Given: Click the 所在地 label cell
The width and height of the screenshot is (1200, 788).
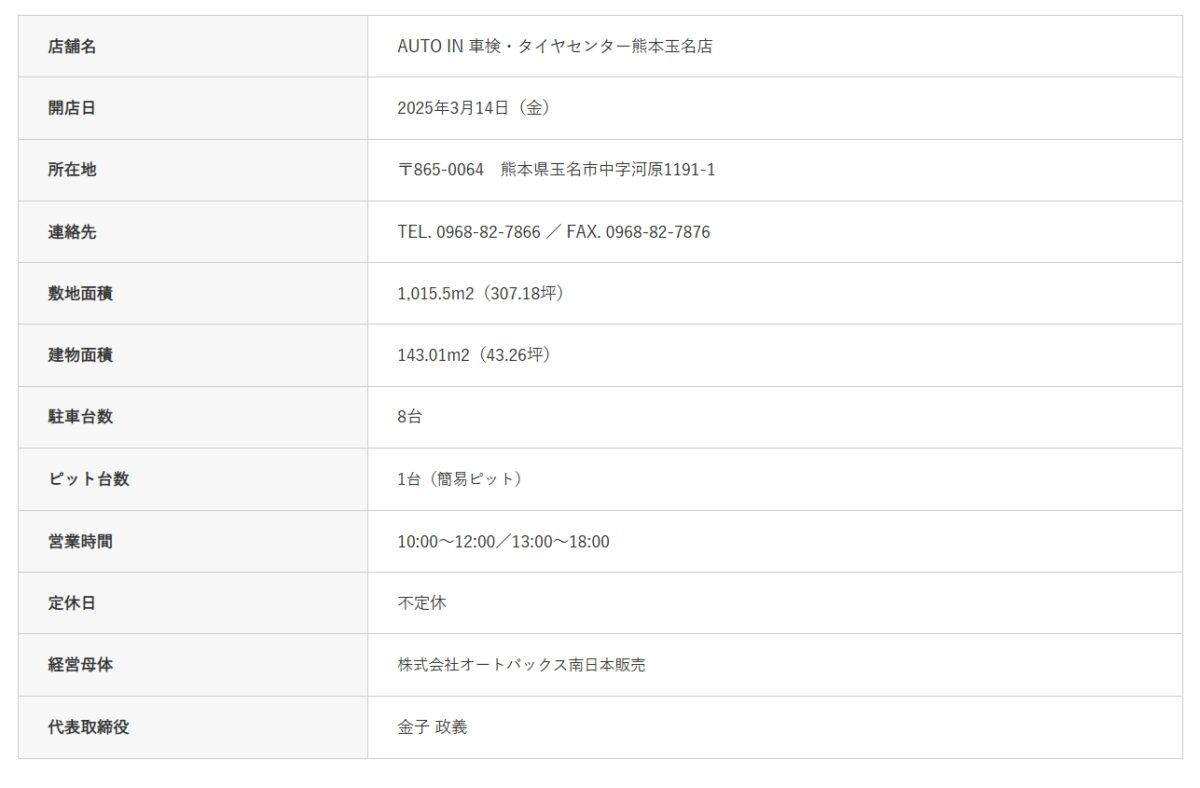Looking at the screenshot, I should coord(72,170).
